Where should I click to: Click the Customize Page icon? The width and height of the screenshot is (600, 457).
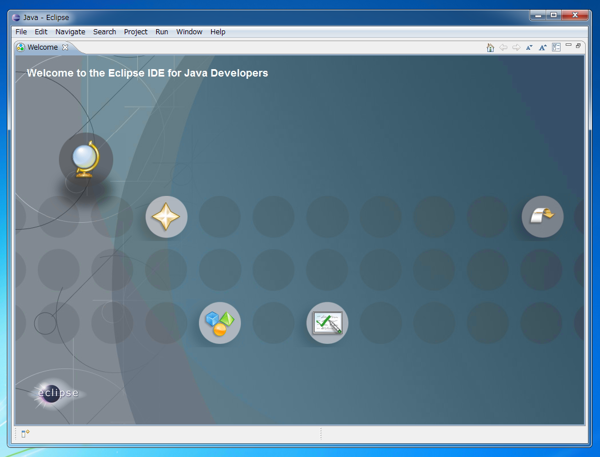point(556,47)
